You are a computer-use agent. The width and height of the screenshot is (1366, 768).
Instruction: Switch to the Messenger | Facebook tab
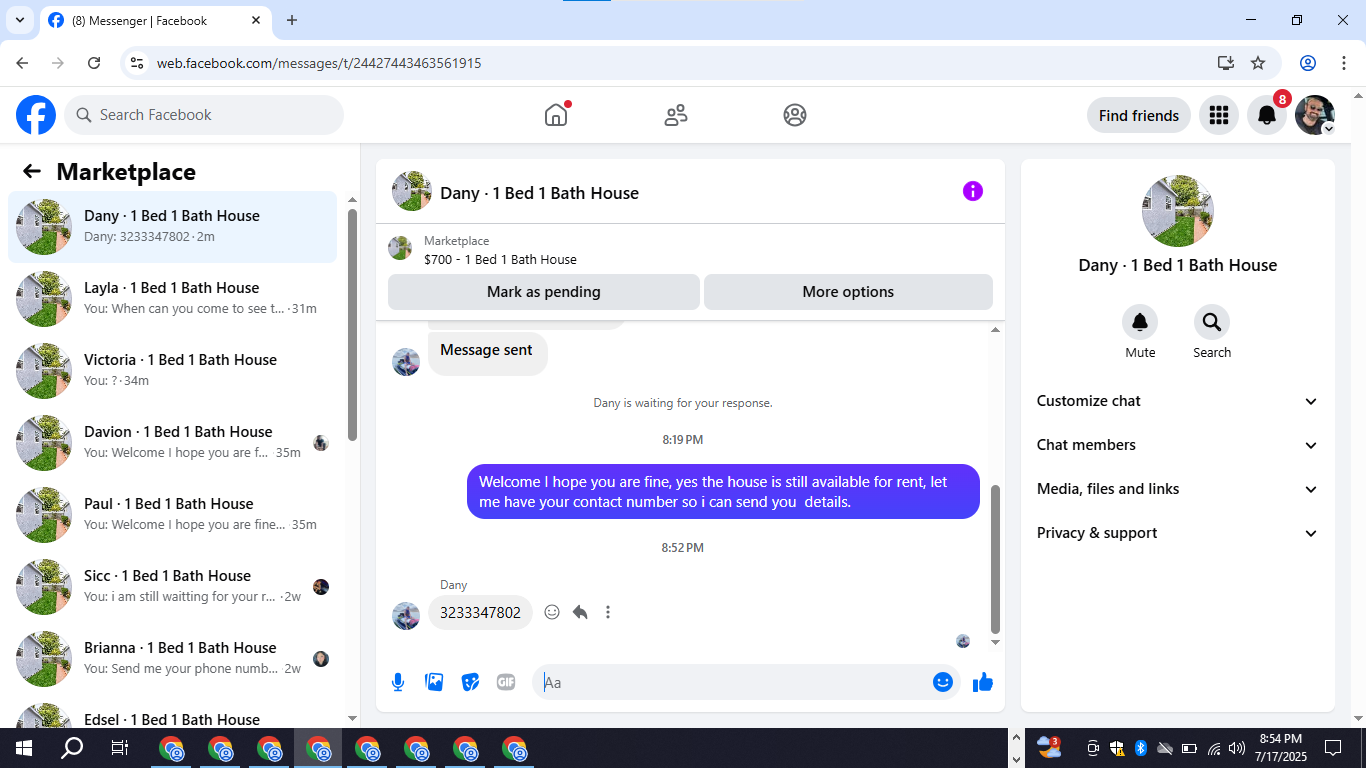(155, 20)
